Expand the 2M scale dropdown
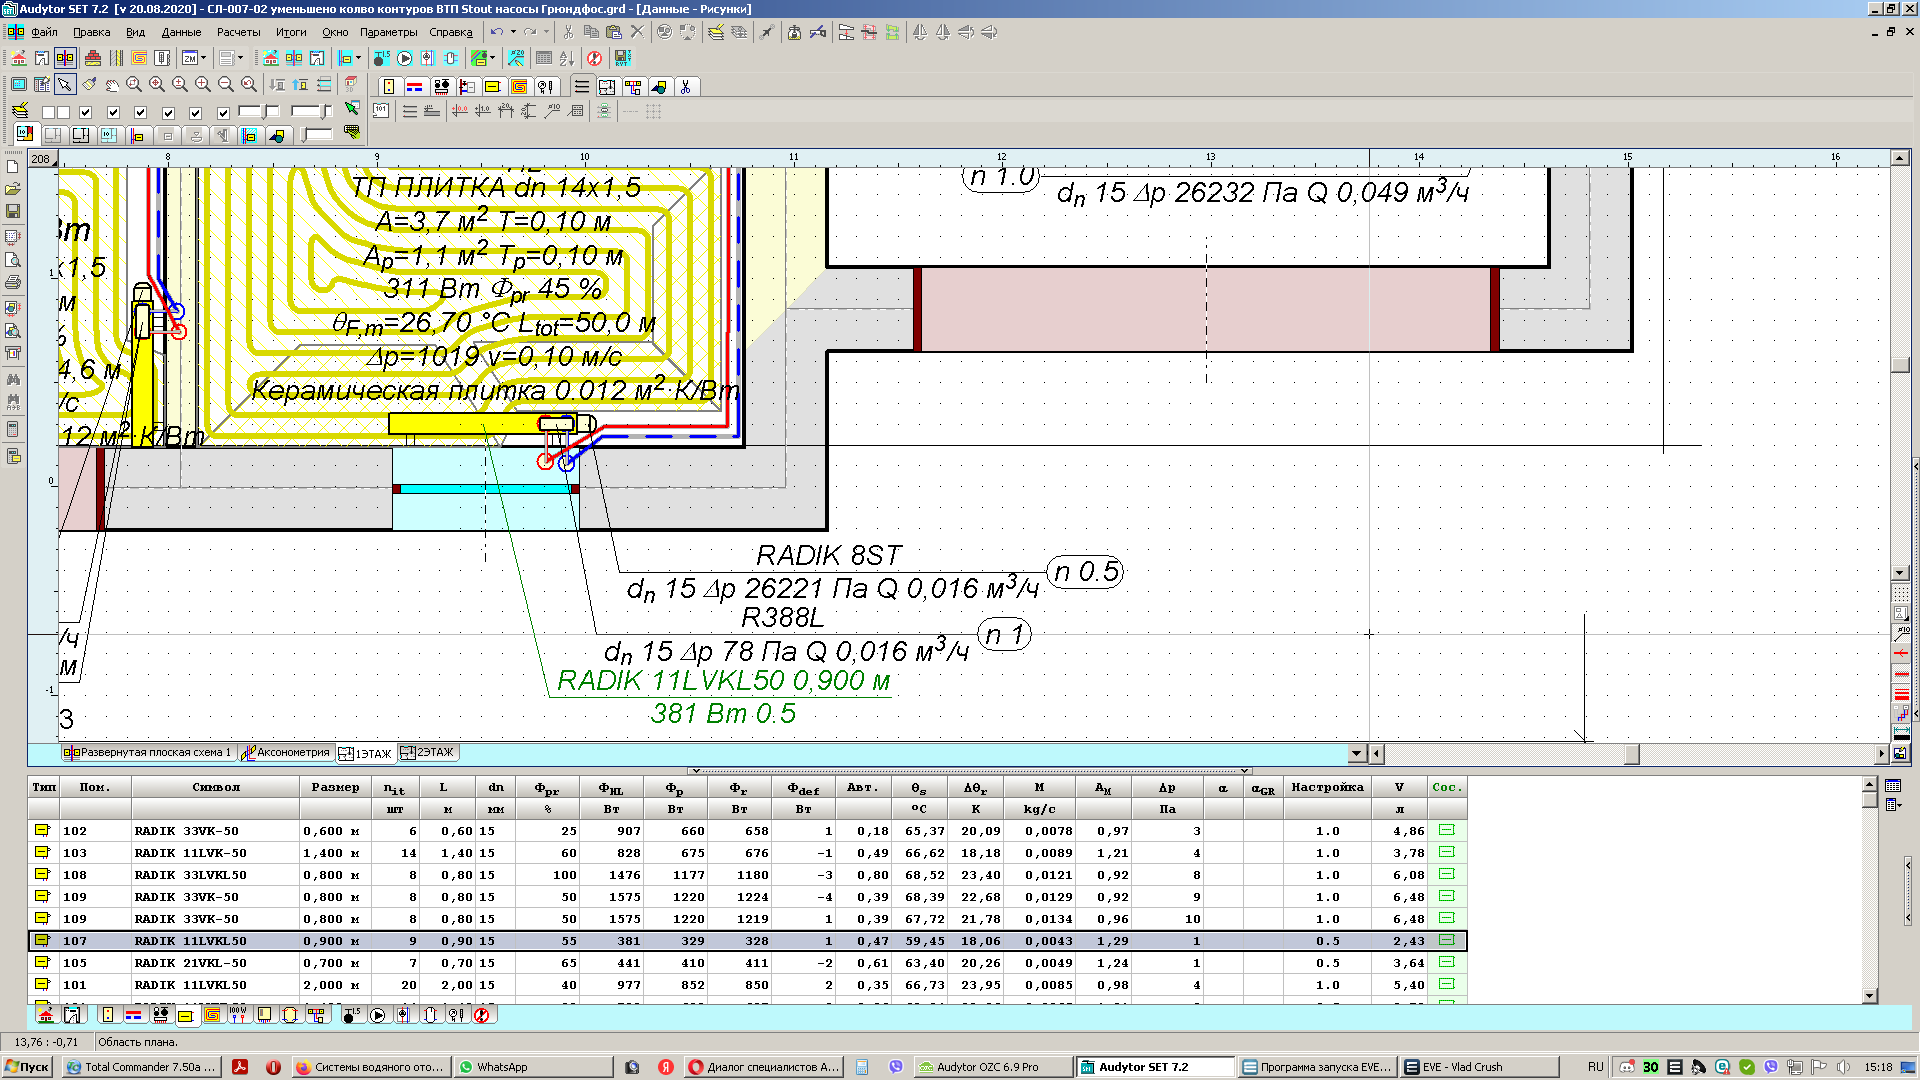This screenshot has height=1080, width=1920. pos(203,59)
